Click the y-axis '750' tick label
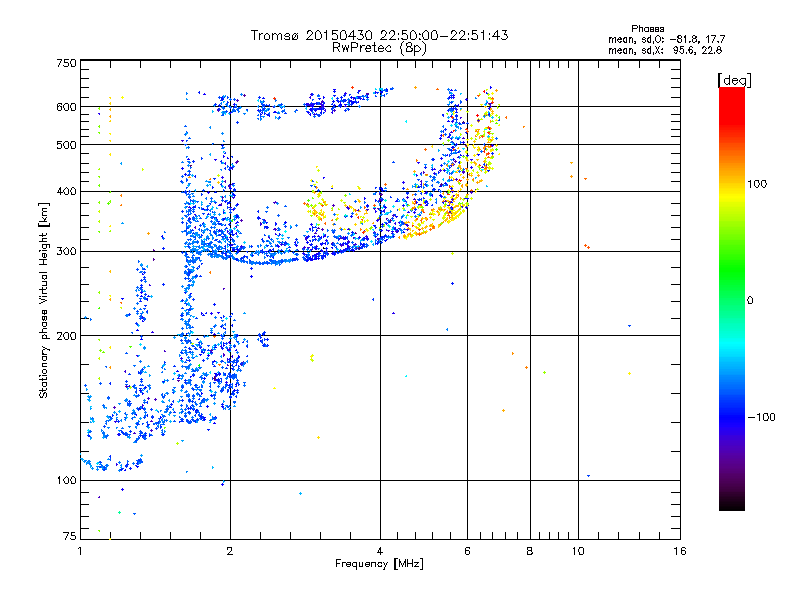This screenshot has width=800, height=600. (66, 63)
